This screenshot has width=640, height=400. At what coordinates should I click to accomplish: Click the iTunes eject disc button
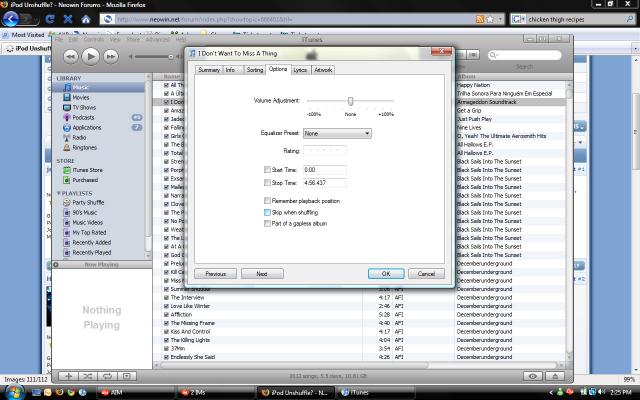[555, 376]
